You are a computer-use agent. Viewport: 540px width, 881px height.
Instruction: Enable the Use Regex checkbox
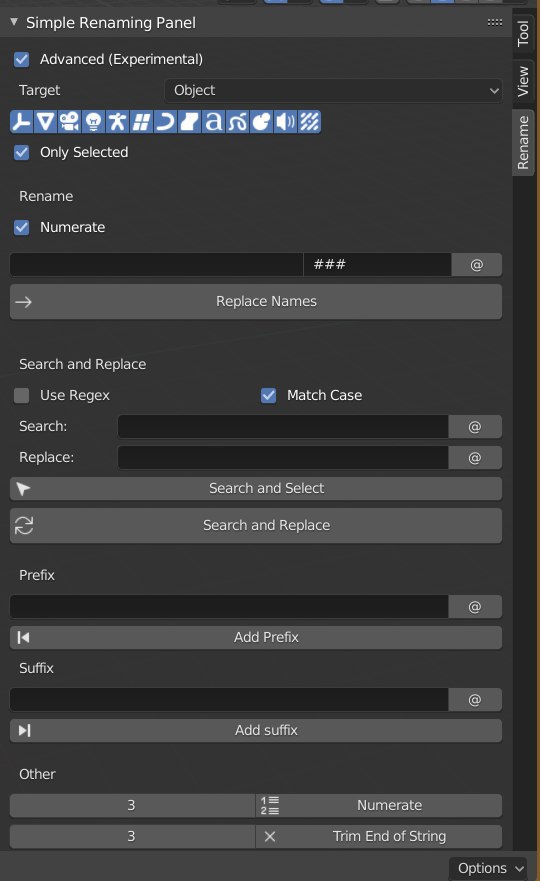pyautogui.click(x=22, y=396)
